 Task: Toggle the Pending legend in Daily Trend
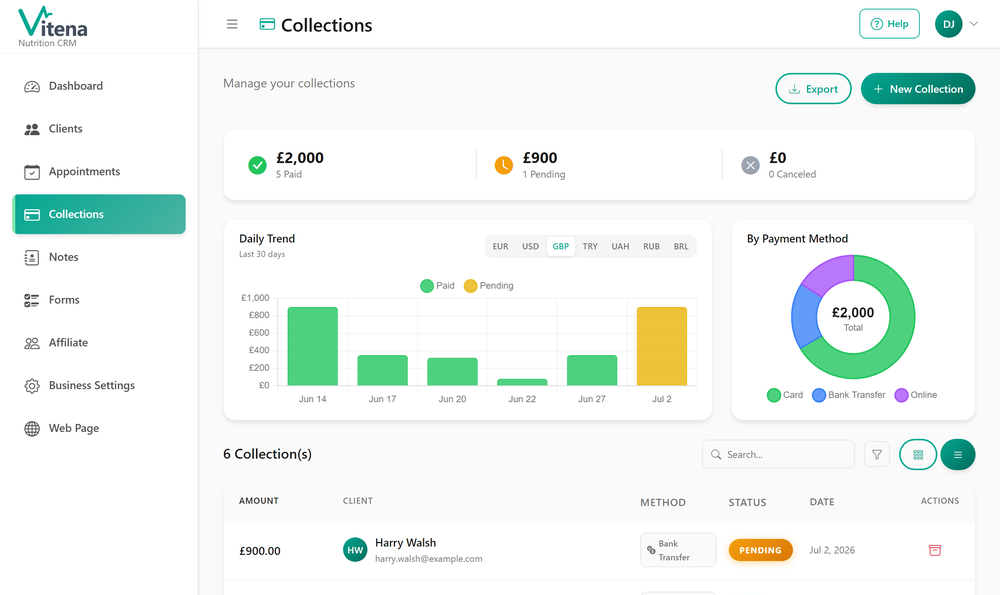[489, 286]
